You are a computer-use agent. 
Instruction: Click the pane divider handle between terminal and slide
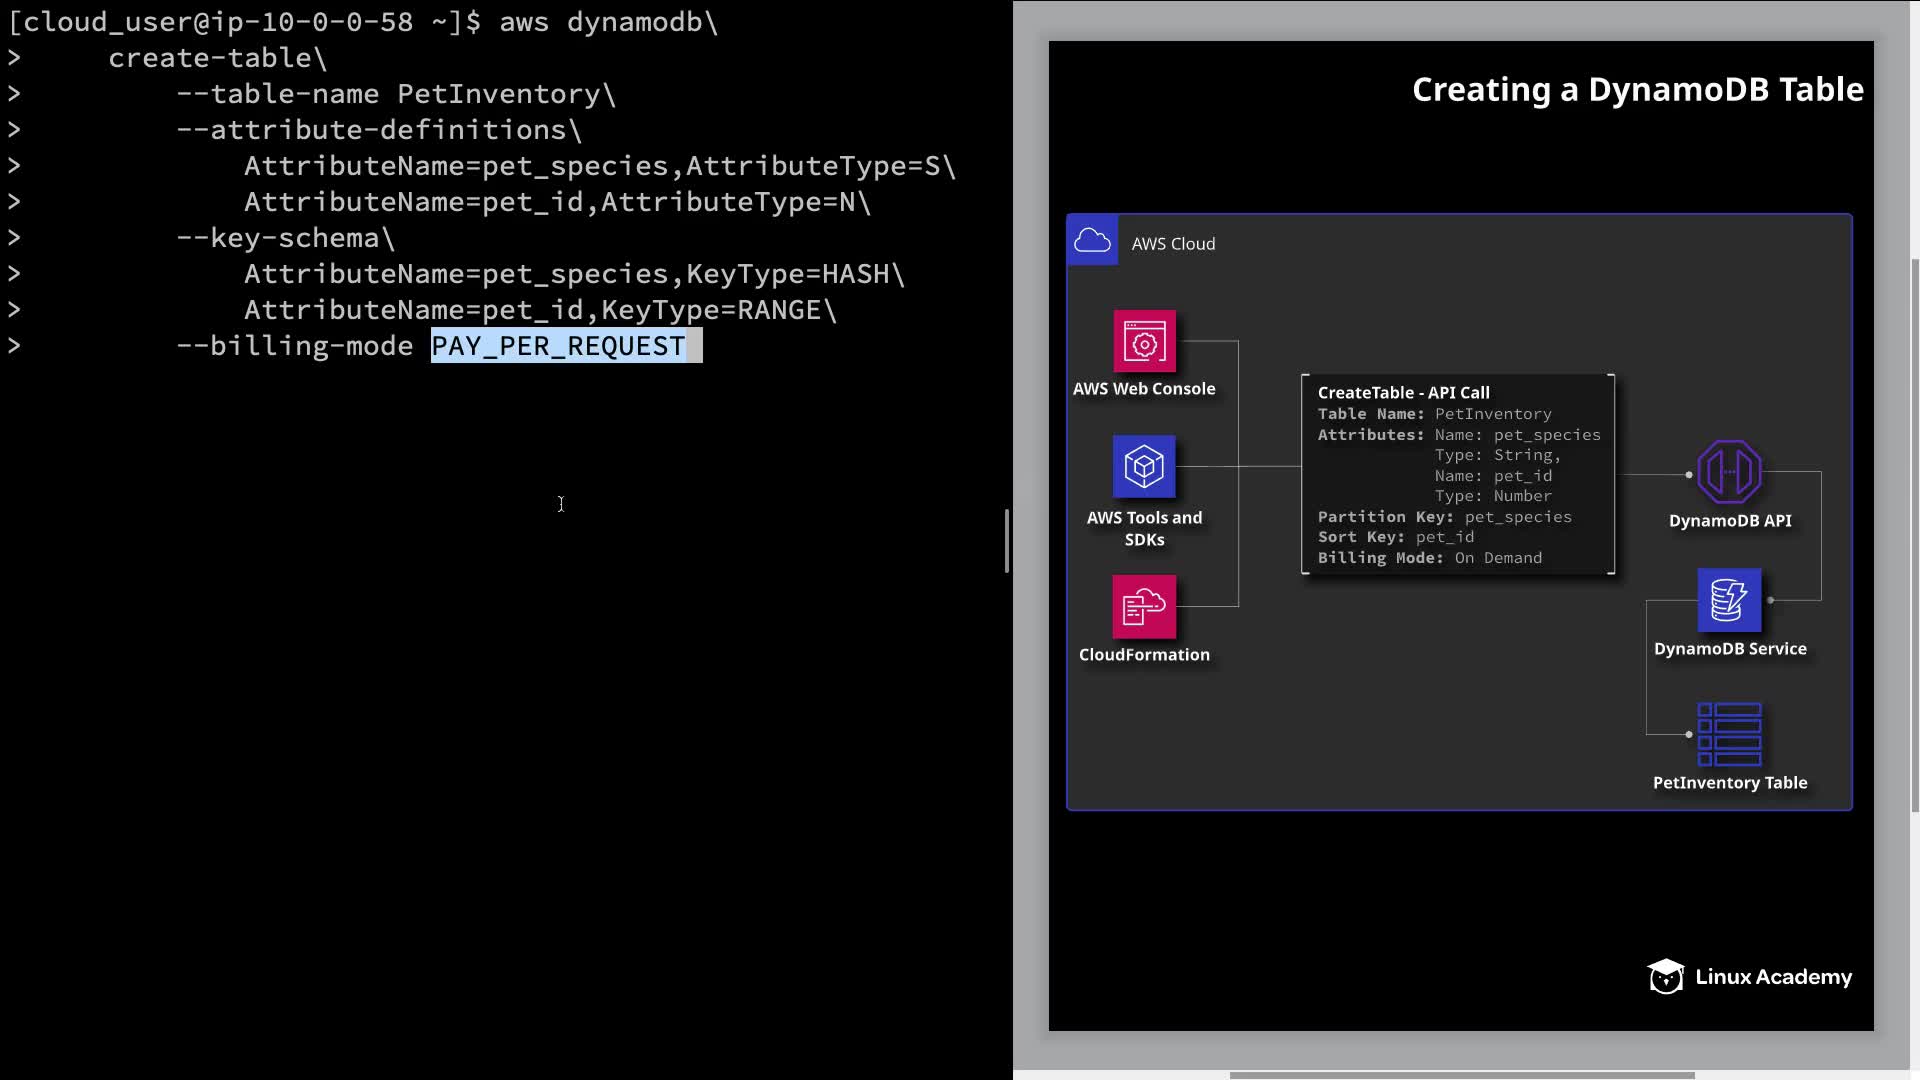[1007, 540]
